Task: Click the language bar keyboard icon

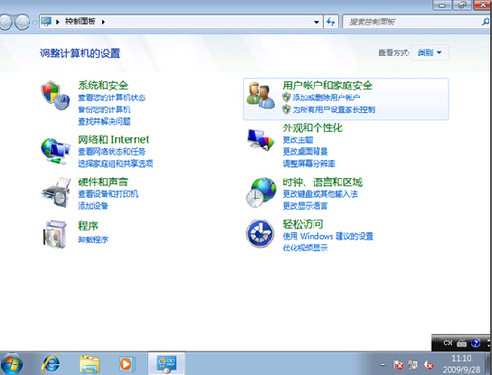Action: 462,343
